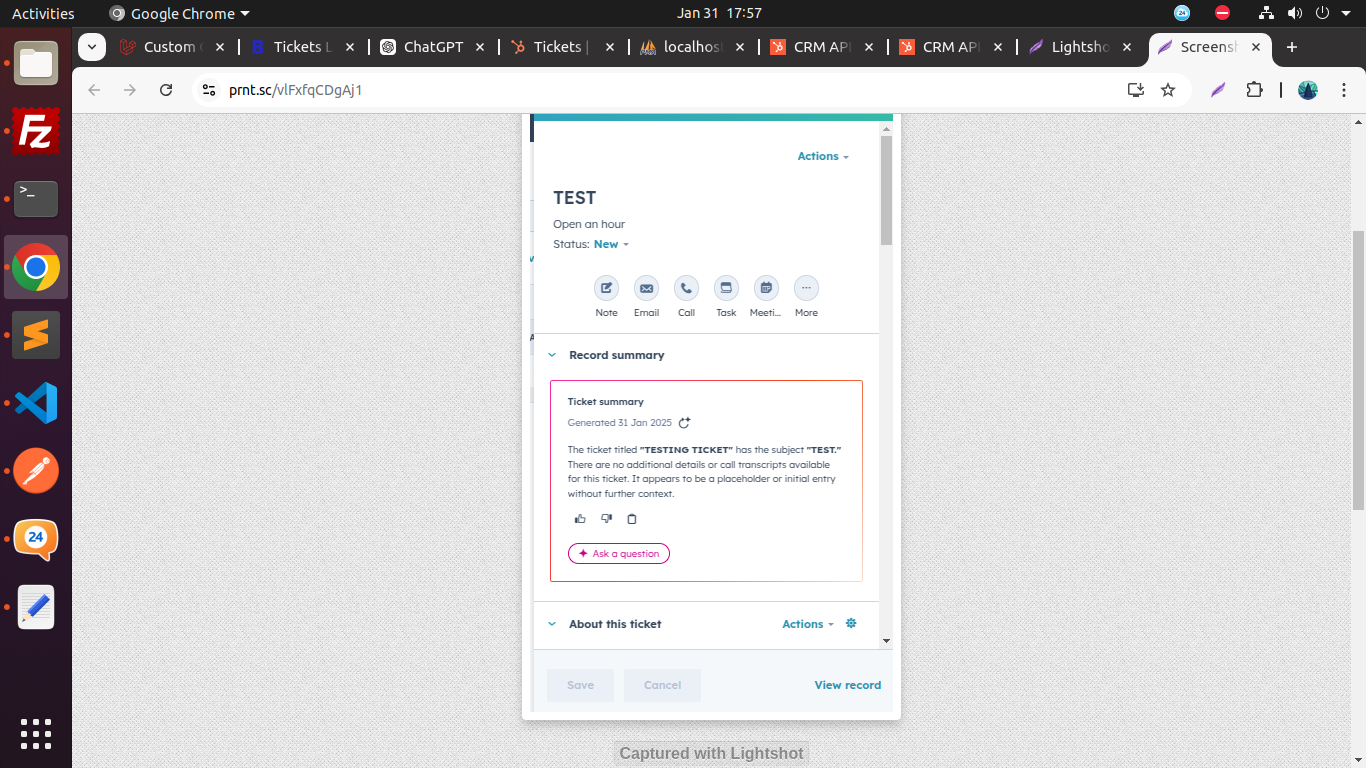Collapse the About this ticket section
Image resolution: width=1366 pixels, height=768 pixels.
pyautogui.click(x=552, y=624)
